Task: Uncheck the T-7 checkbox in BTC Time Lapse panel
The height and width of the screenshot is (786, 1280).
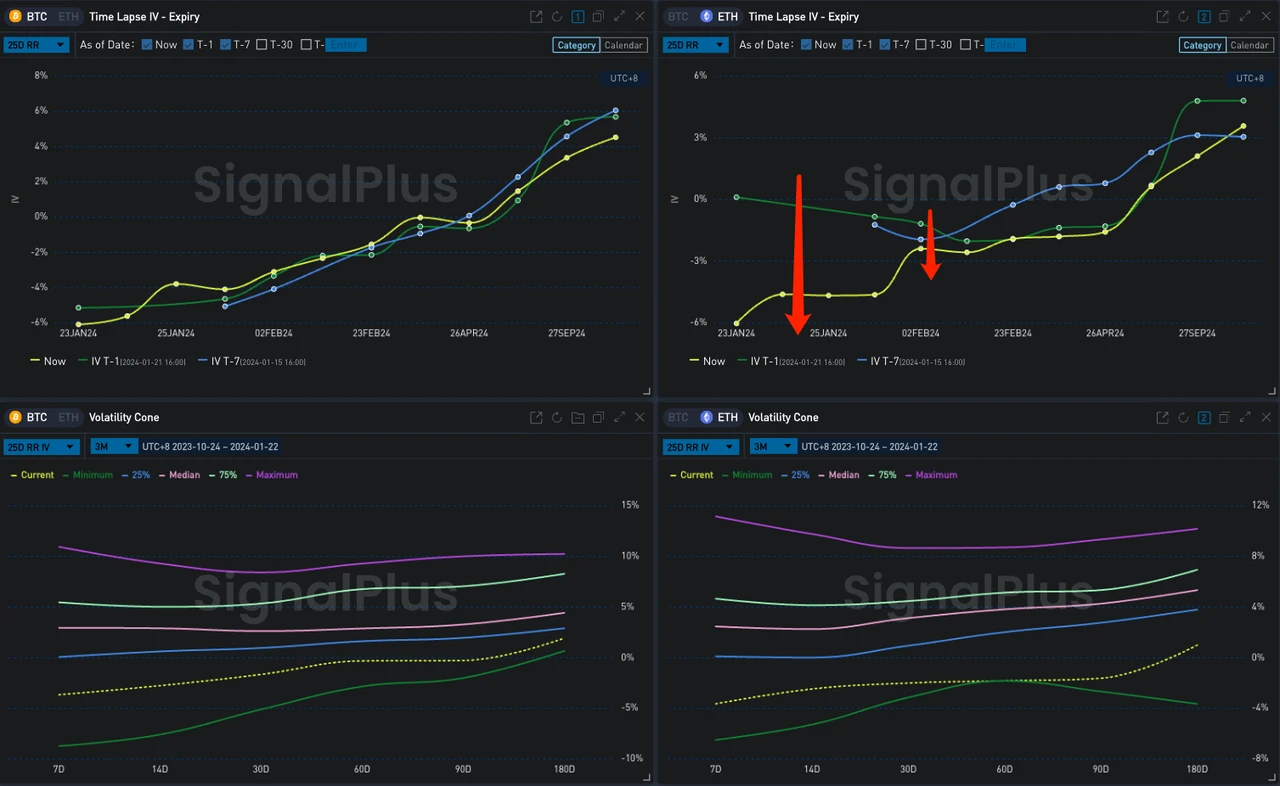Action: click(228, 44)
